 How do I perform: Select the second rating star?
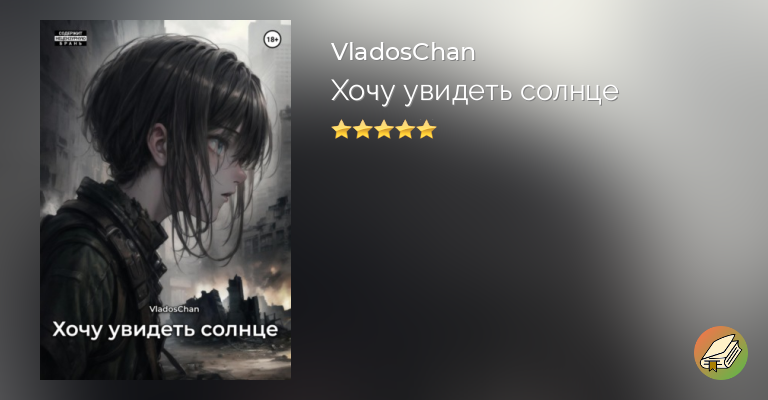click(x=362, y=130)
